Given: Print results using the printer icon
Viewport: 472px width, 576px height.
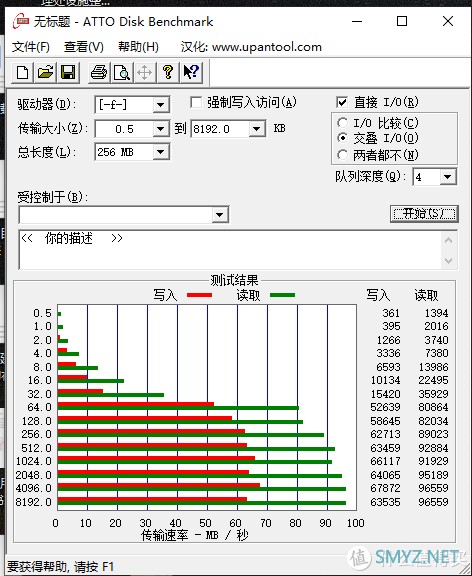Looking at the screenshot, I should click(99, 72).
